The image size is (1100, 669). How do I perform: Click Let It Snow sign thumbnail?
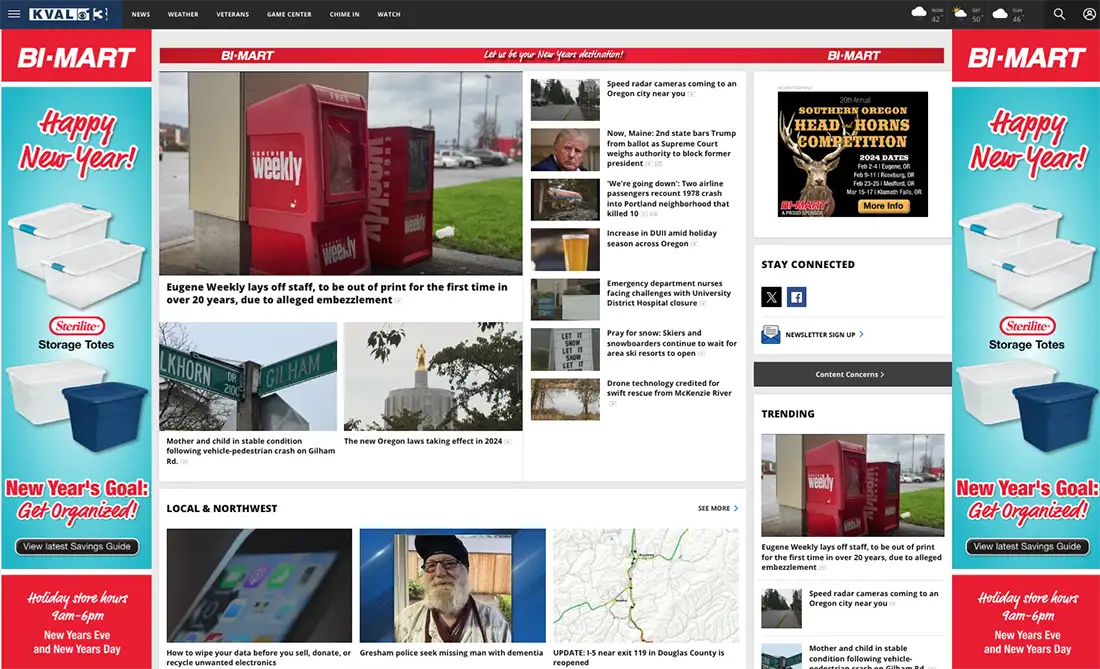[565, 349]
